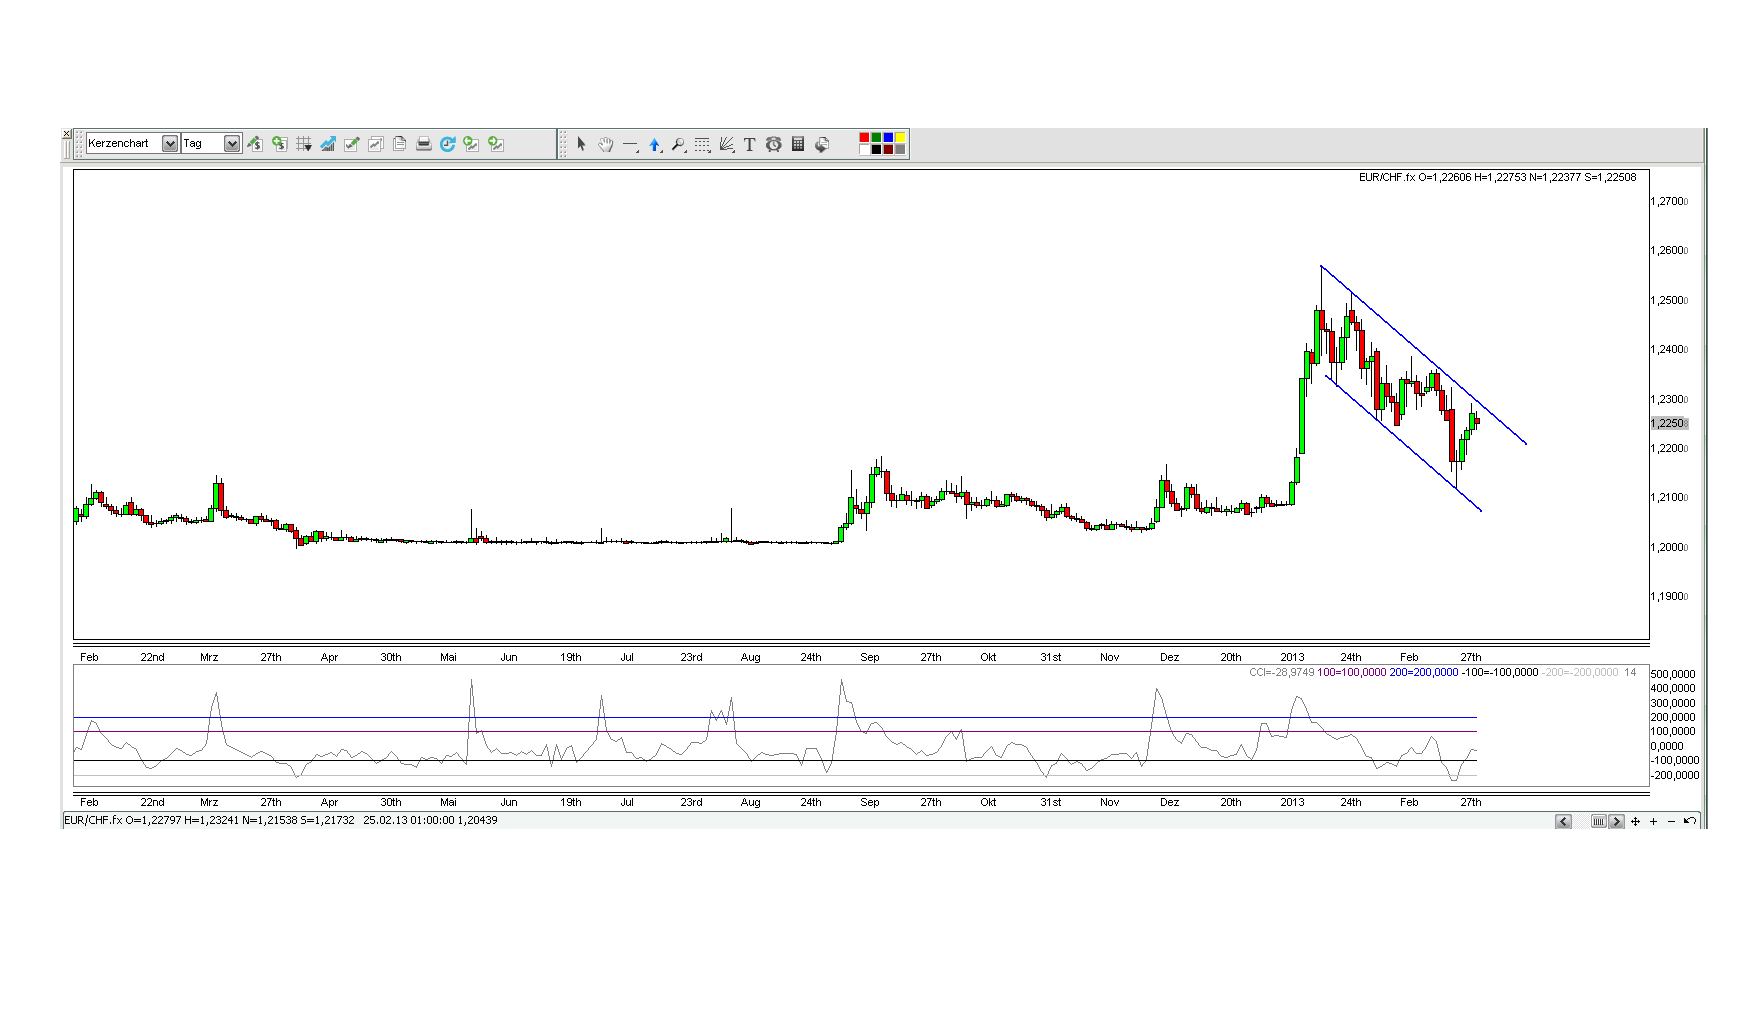Image resolution: width=1764 pixels, height=1034 pixels.
Task: Pick the white color swatch
Action: [865, 150]
